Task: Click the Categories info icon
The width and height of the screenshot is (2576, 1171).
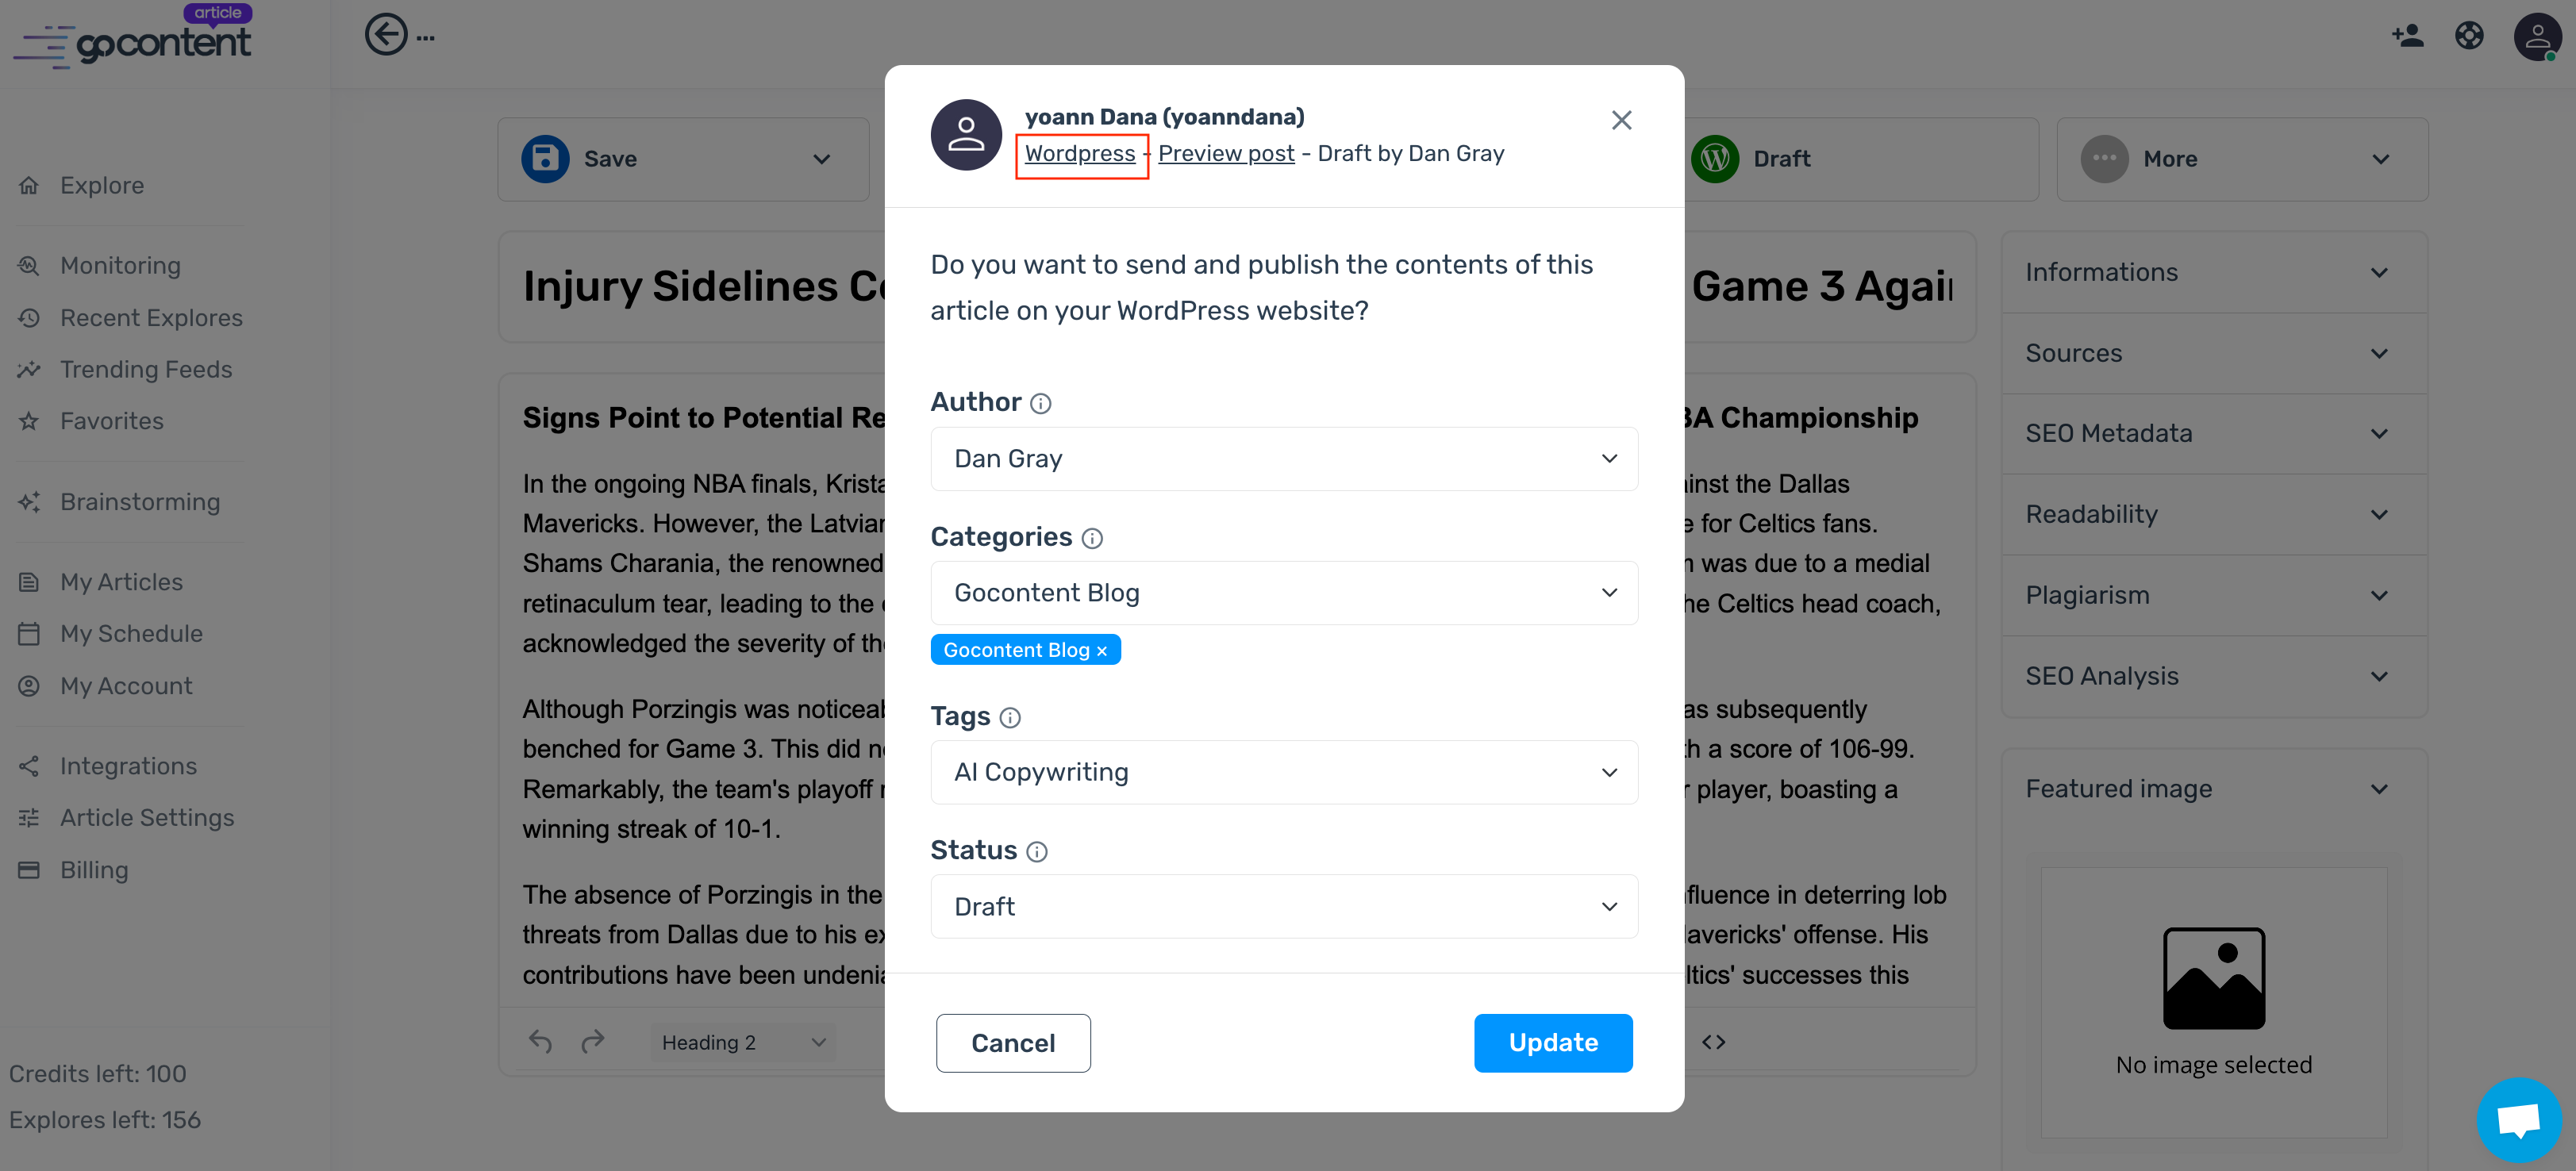Action: [x=1092, y=538]
